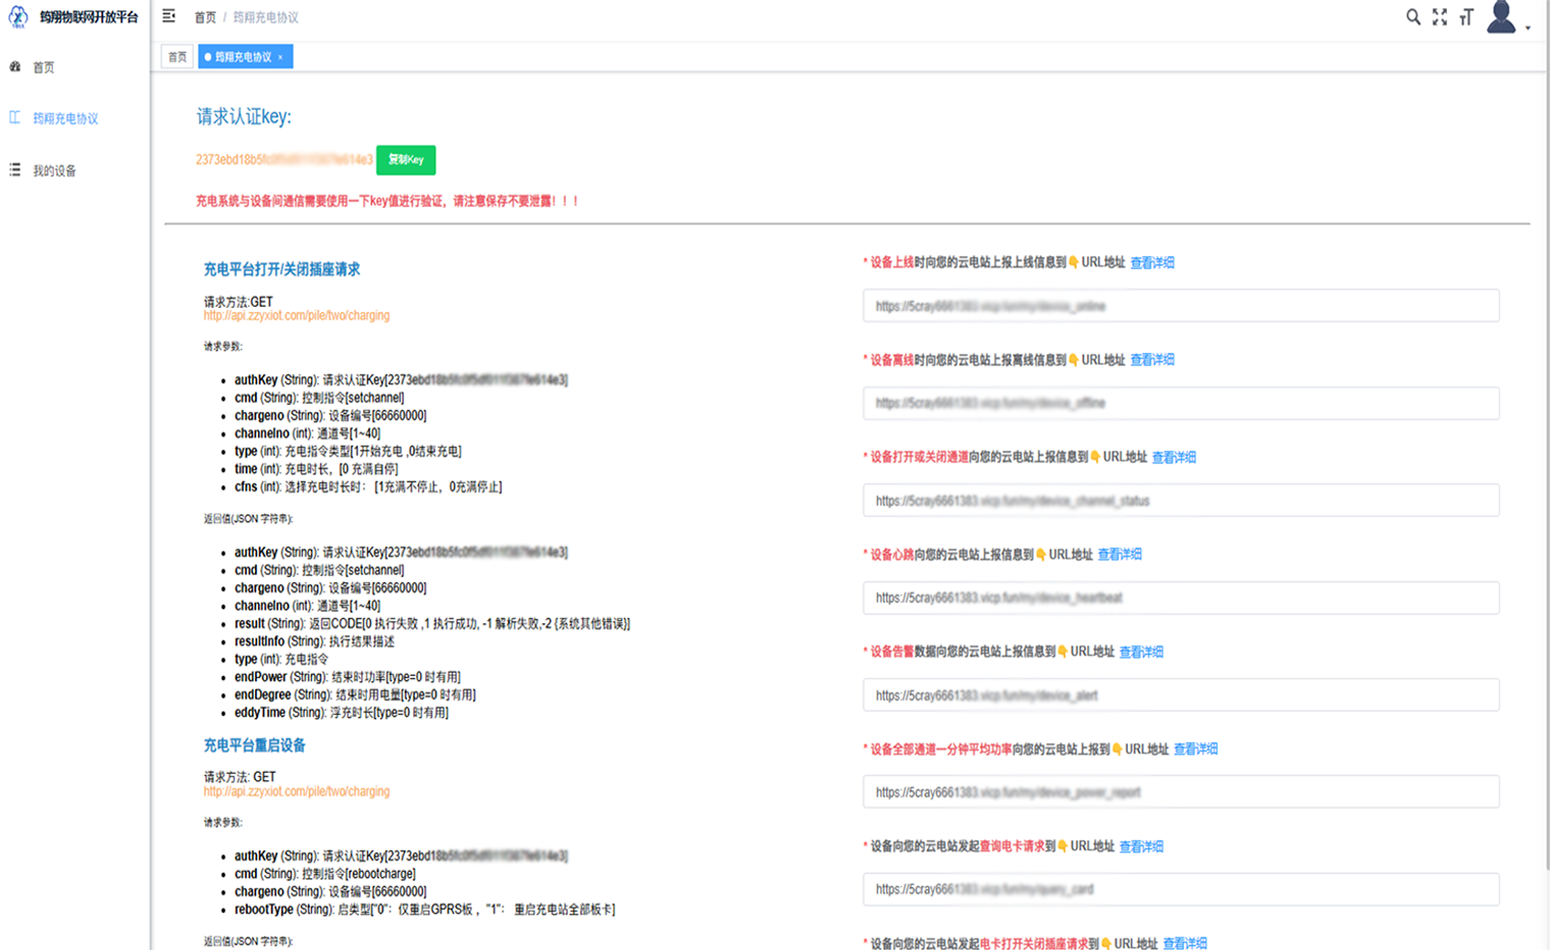
Task: Click the 筠翔充电协议 sidebar icon
Action: pos(14,118)
